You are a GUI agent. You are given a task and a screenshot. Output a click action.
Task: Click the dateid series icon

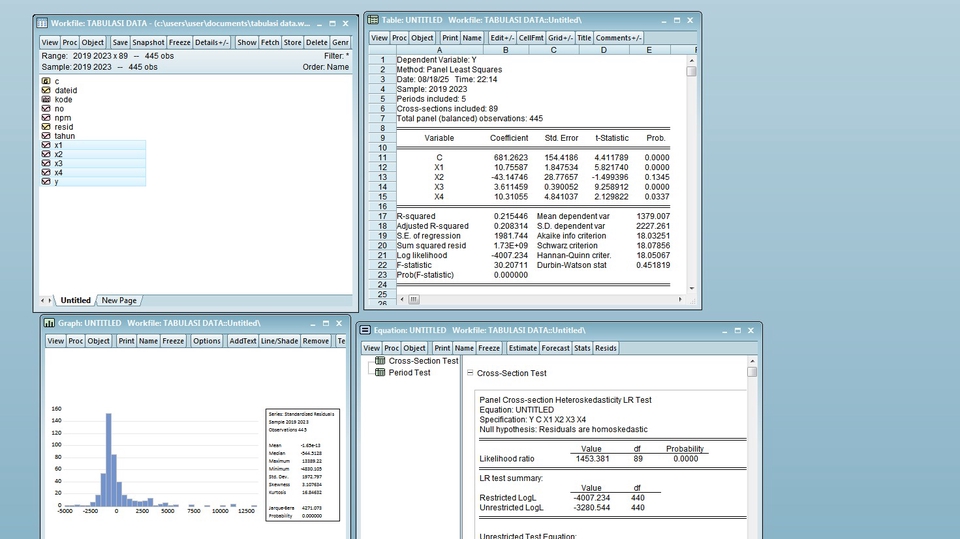(46, 90)
